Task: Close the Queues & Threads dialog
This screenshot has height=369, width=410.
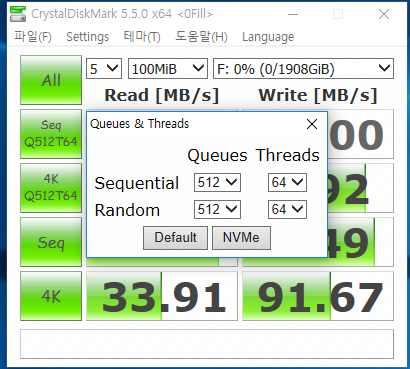Action: [312, 124]
